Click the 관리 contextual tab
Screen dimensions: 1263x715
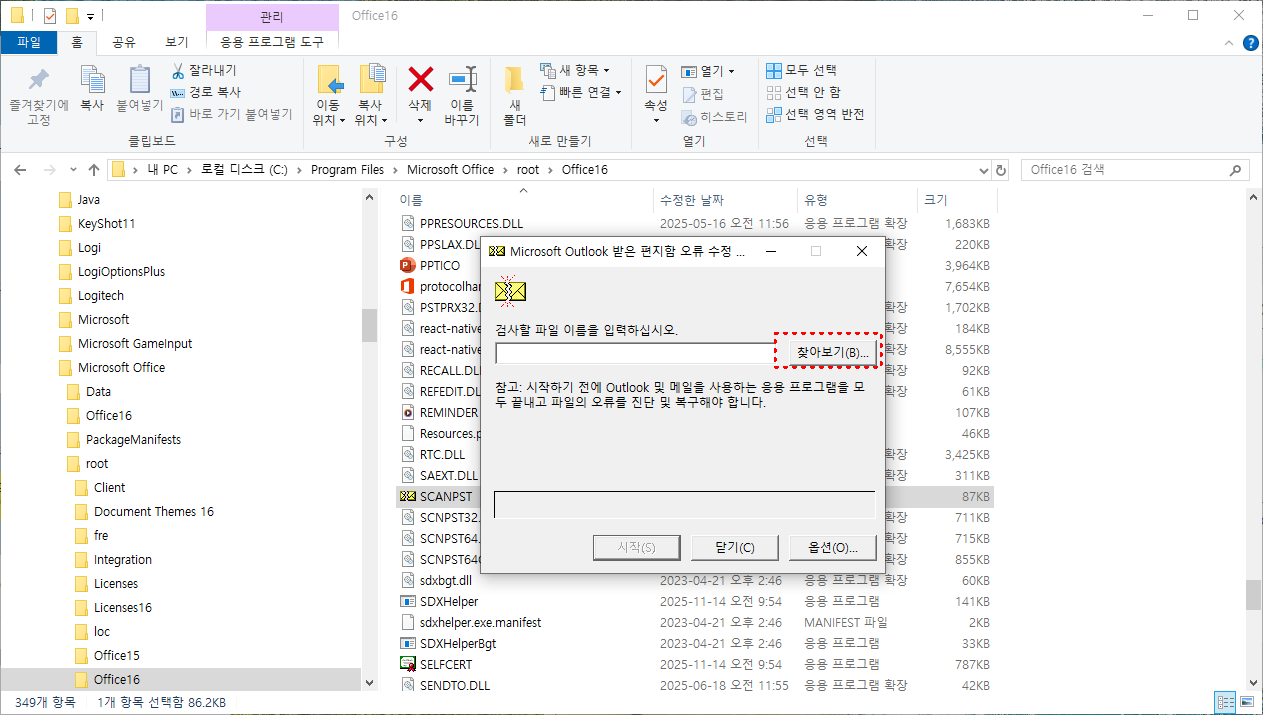272,17
